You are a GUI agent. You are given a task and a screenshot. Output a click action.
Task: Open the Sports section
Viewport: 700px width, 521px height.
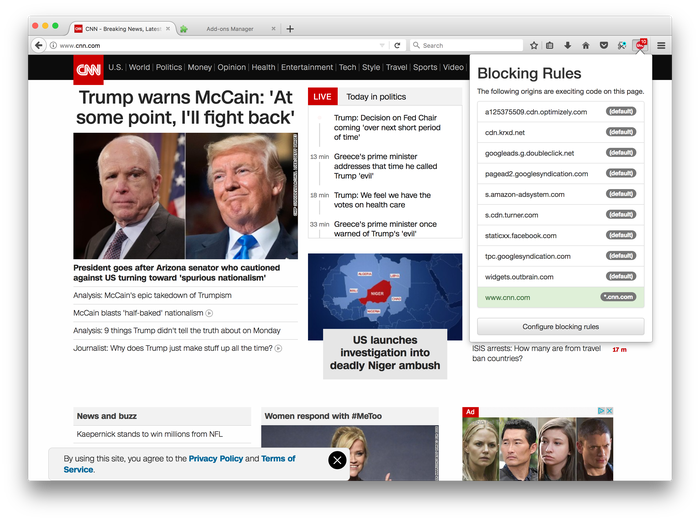pos(425,67)
